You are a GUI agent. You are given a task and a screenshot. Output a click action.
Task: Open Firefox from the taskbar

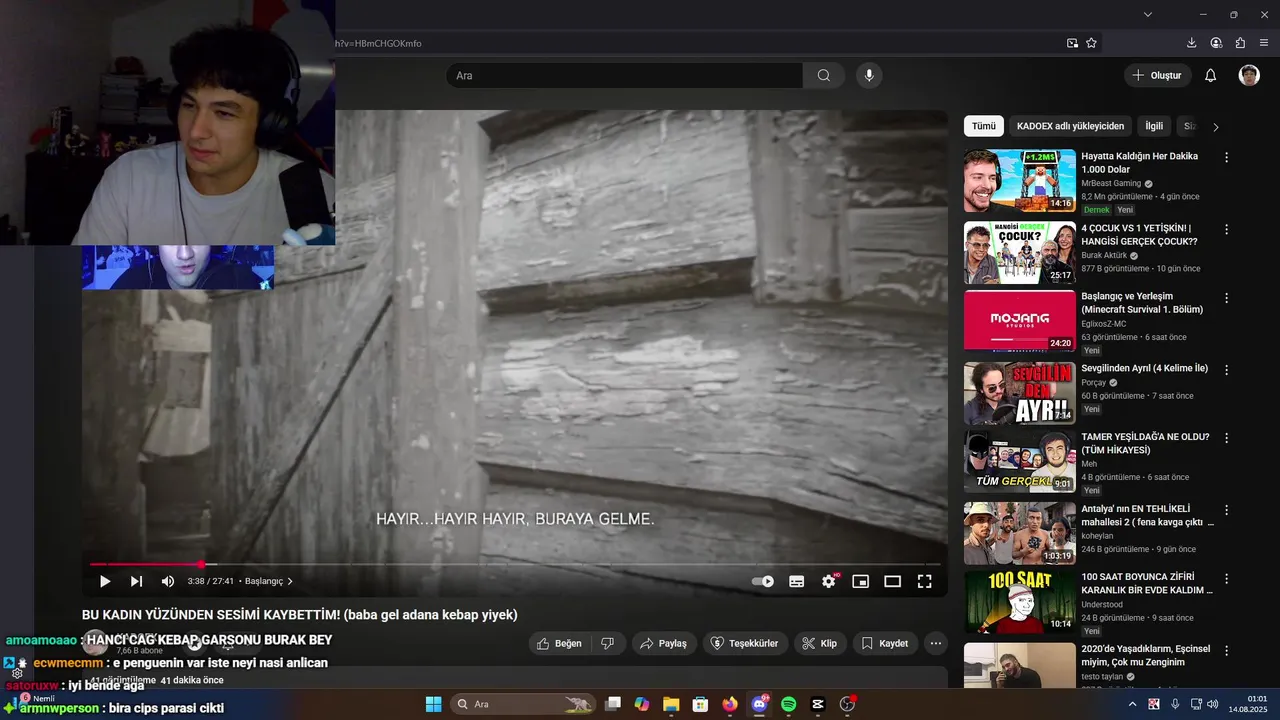730,704
